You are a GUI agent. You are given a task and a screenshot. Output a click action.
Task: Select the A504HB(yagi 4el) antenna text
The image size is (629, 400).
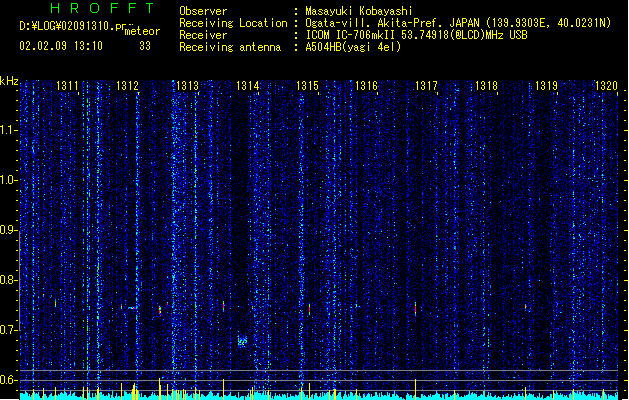point(353,47)
